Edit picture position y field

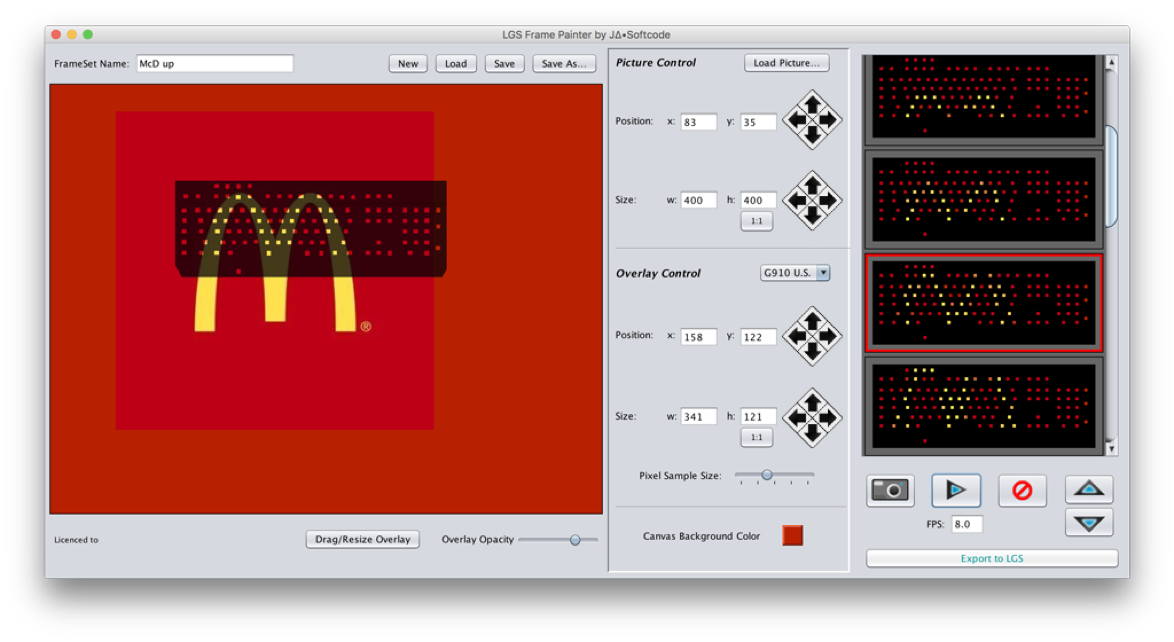pyautogui.click(x=758, y=121)
